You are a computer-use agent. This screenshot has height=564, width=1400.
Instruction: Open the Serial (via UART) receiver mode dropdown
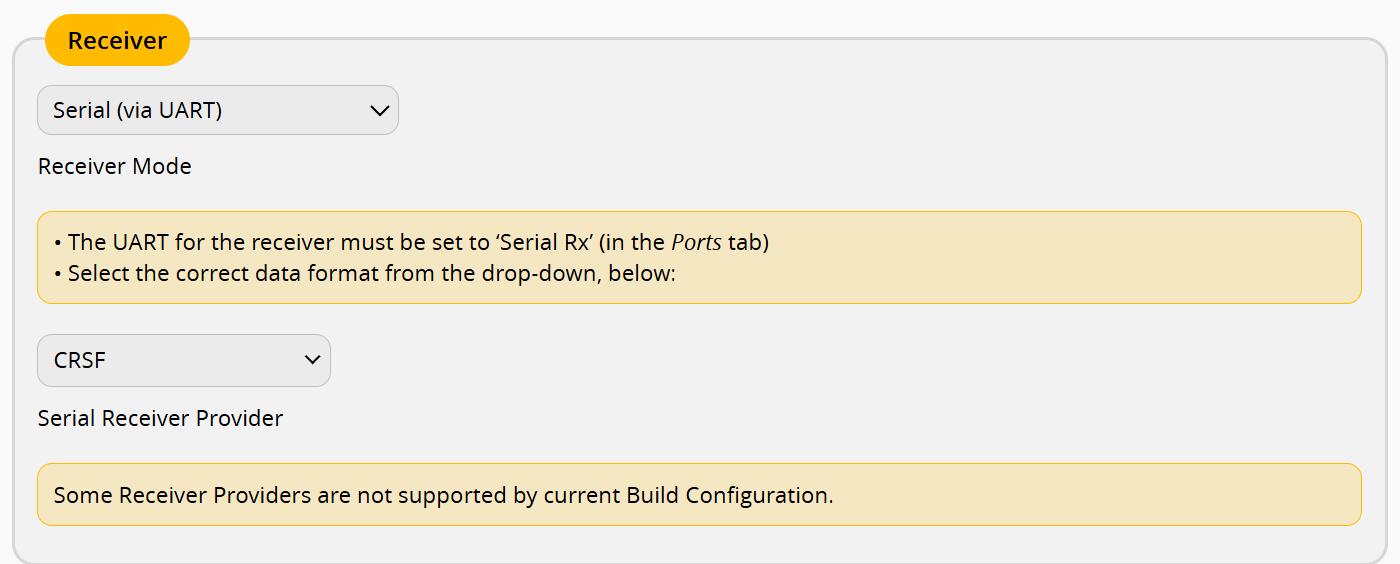(x=217, y=110)
